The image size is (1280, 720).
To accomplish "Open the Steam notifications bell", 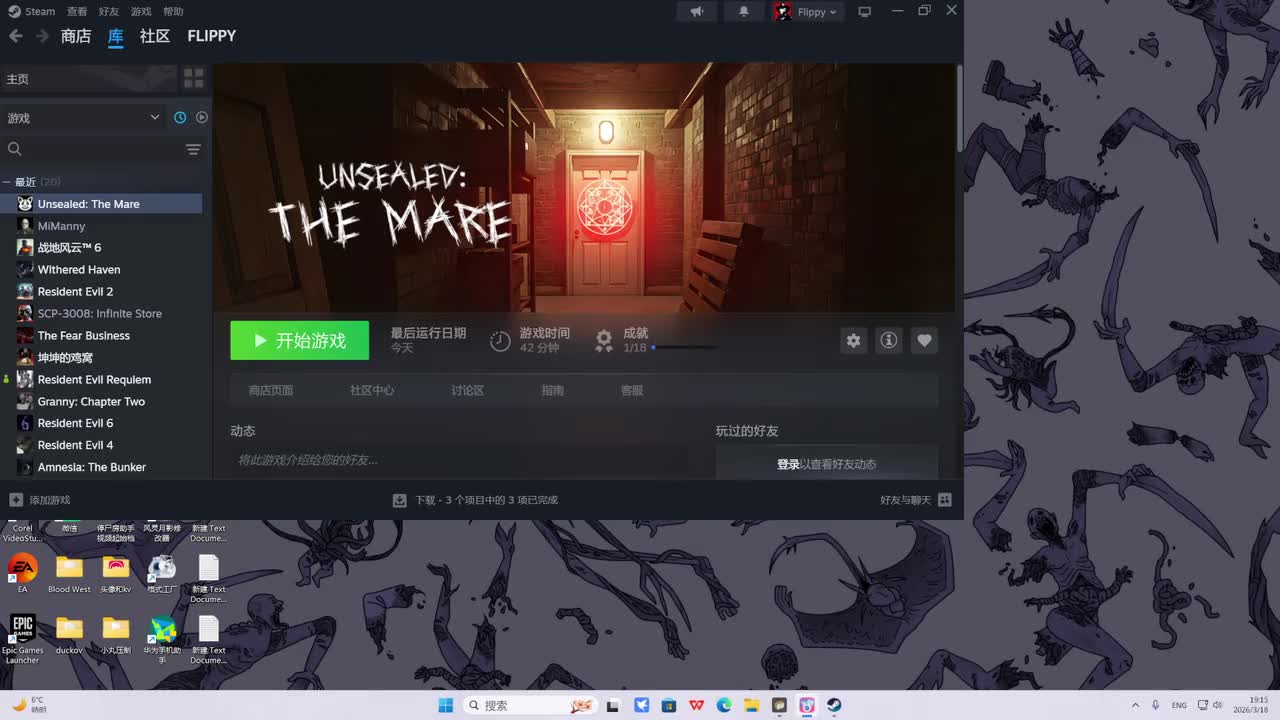I will click(743, 12).
